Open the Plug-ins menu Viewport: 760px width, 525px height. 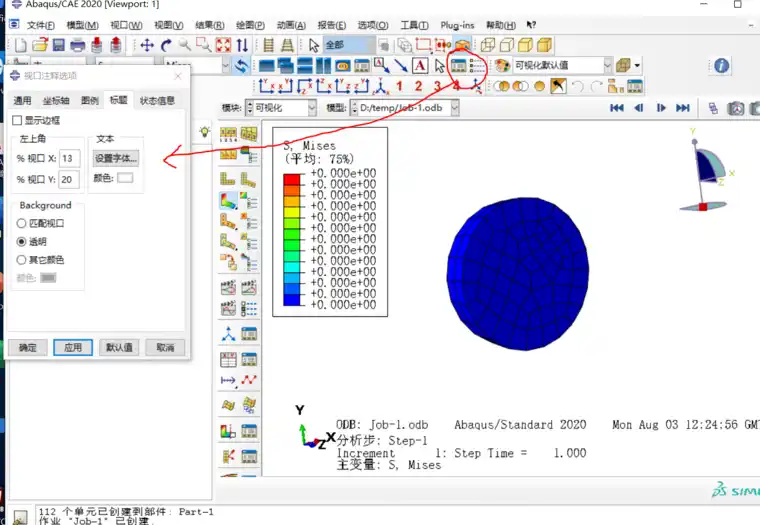coord(457,25)
